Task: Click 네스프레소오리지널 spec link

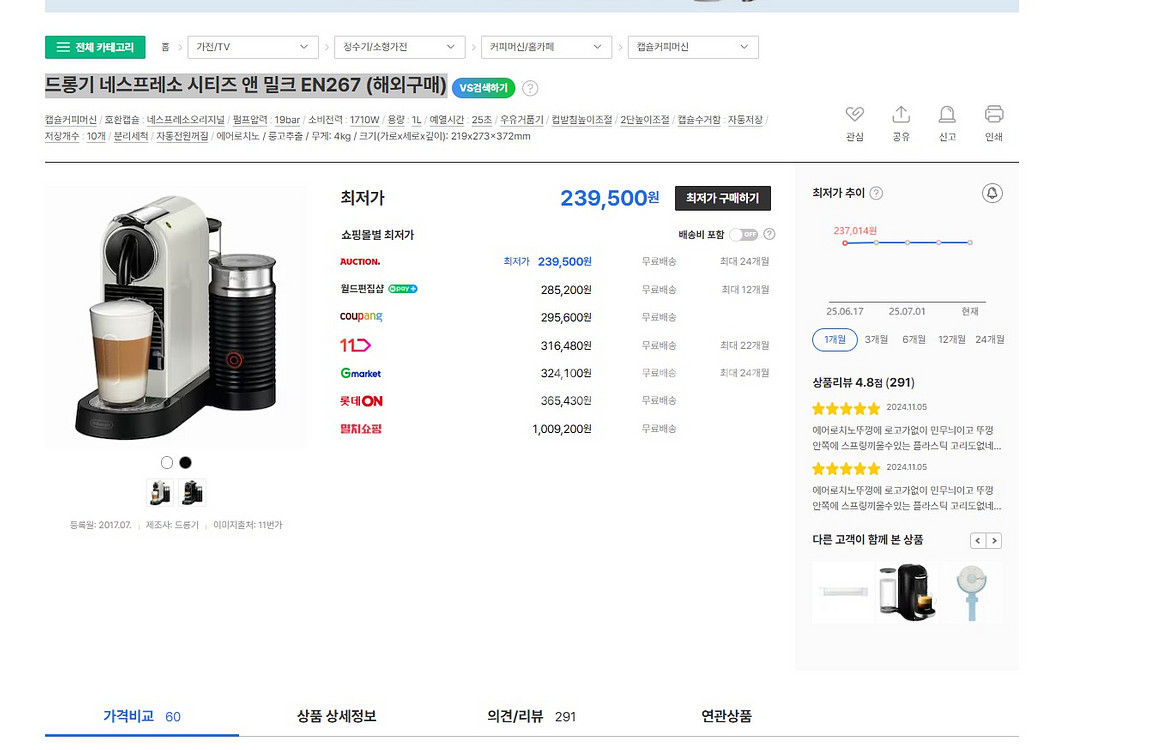Action: 185,120
